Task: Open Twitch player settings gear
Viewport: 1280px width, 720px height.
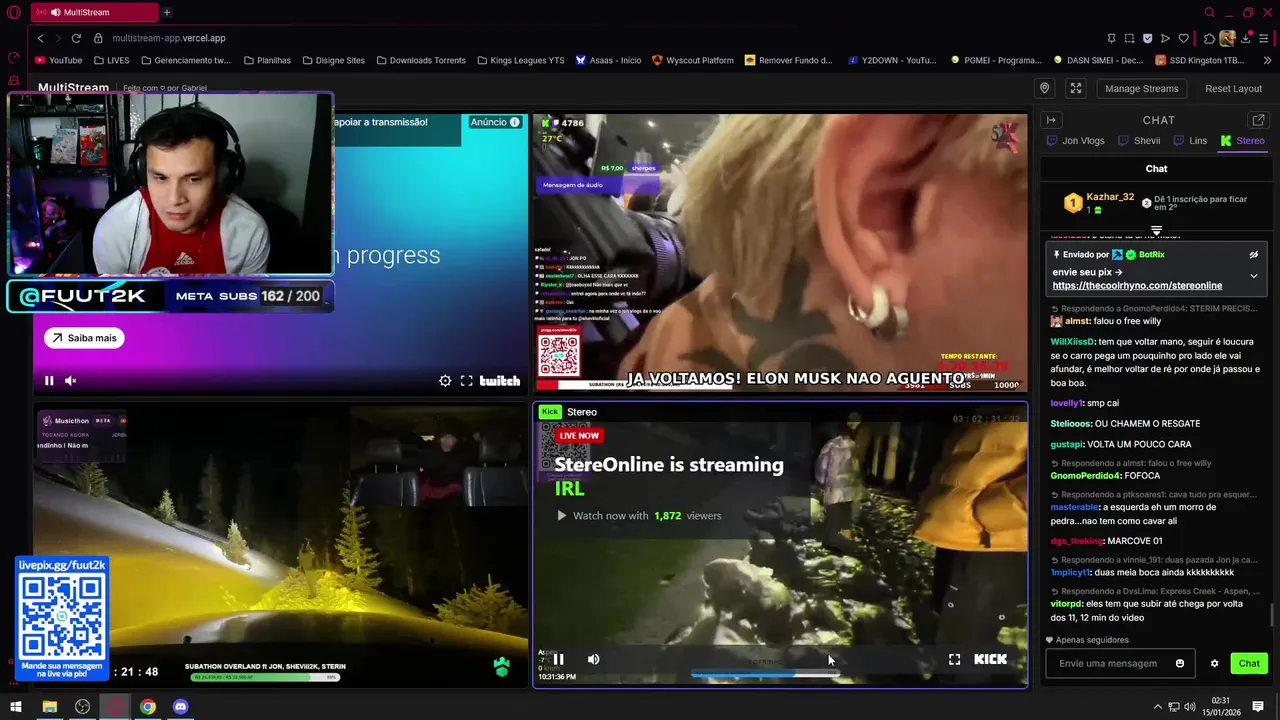Action: tap(445, 381)
